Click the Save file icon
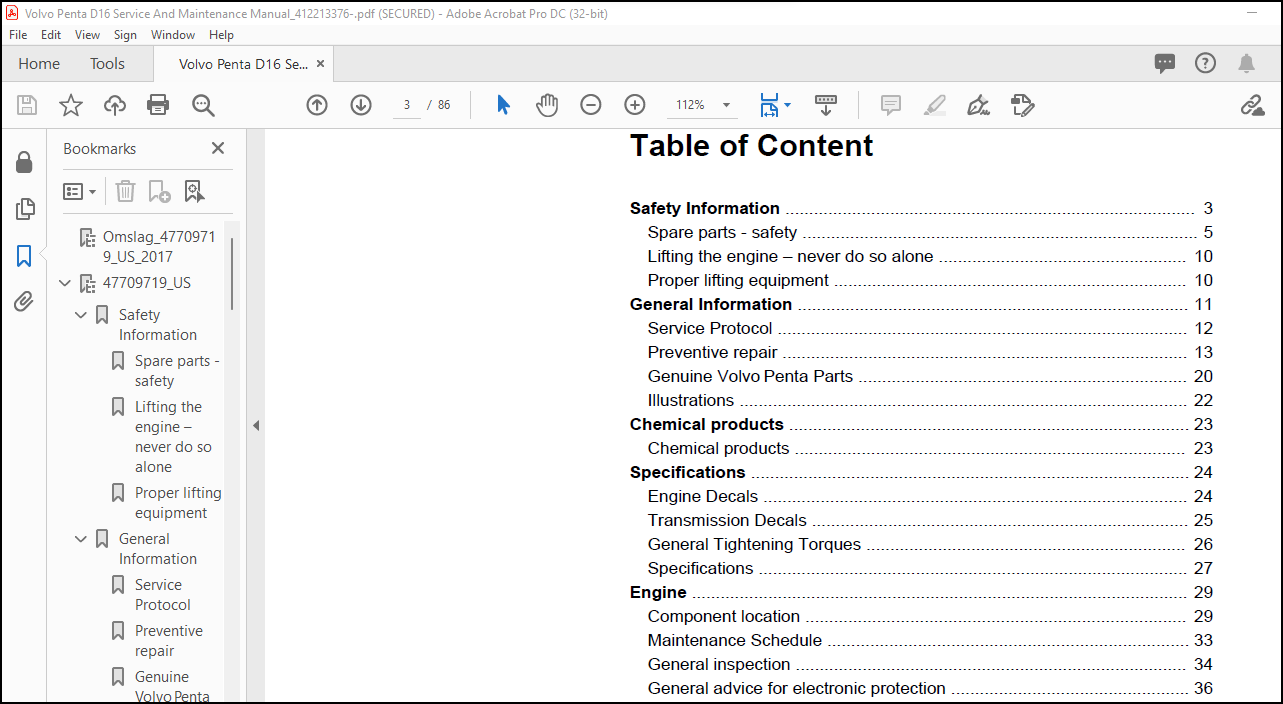 tap(27, 105)
